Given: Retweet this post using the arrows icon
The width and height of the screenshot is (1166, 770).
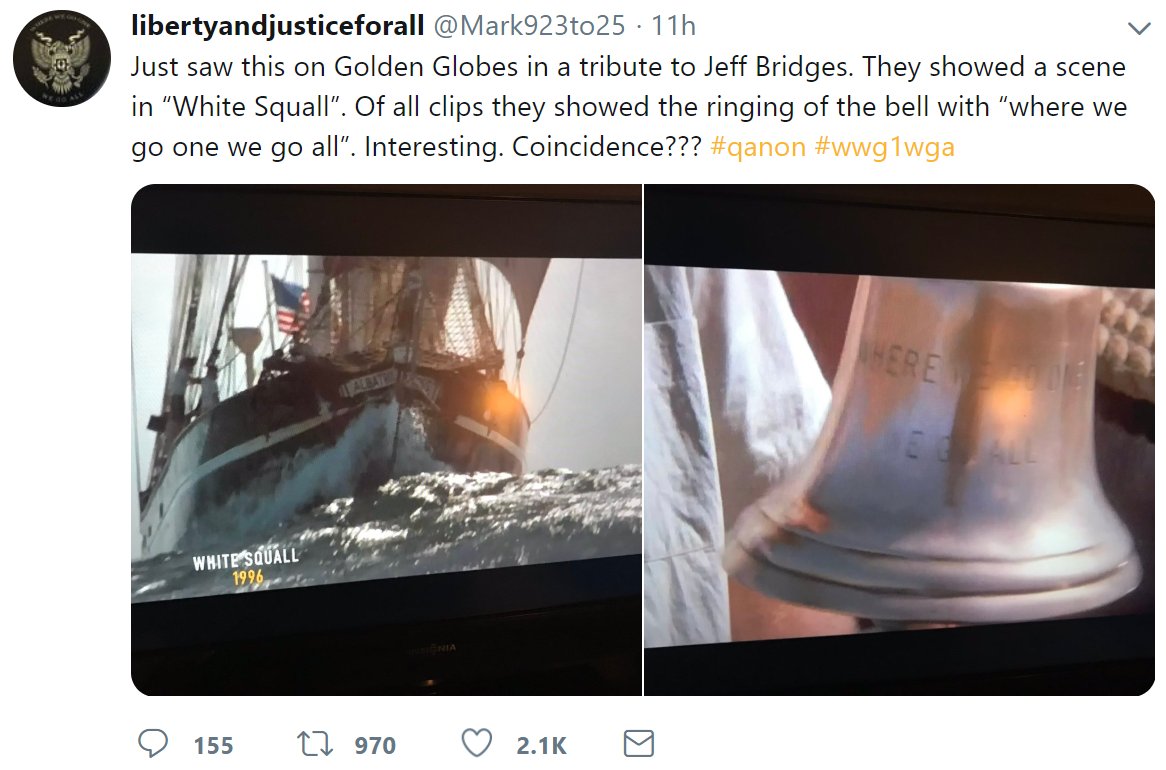Looking at the screenshot, I should point(315,744).
